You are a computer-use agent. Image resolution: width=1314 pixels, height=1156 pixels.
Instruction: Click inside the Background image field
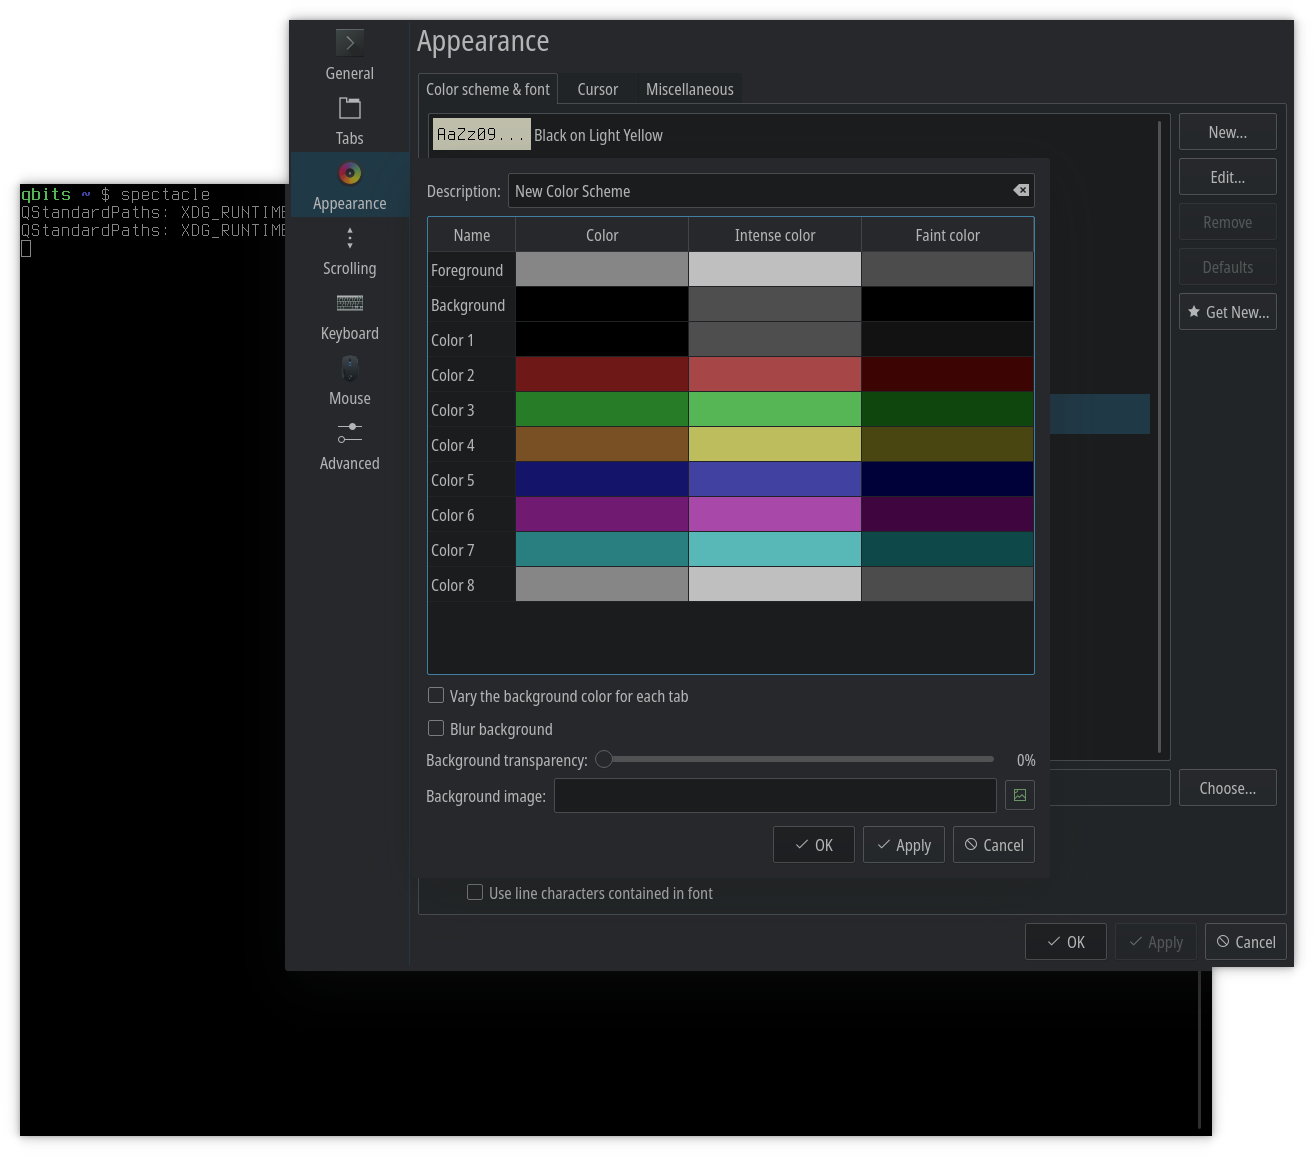click(x=775, y=796)
